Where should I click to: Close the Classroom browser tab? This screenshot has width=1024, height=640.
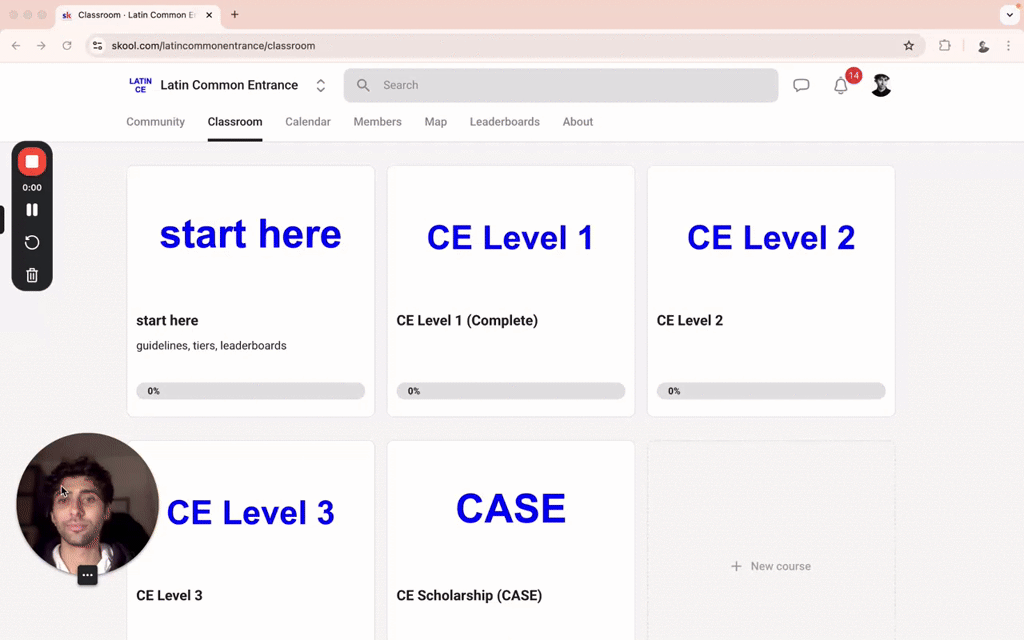click(209, 14)
